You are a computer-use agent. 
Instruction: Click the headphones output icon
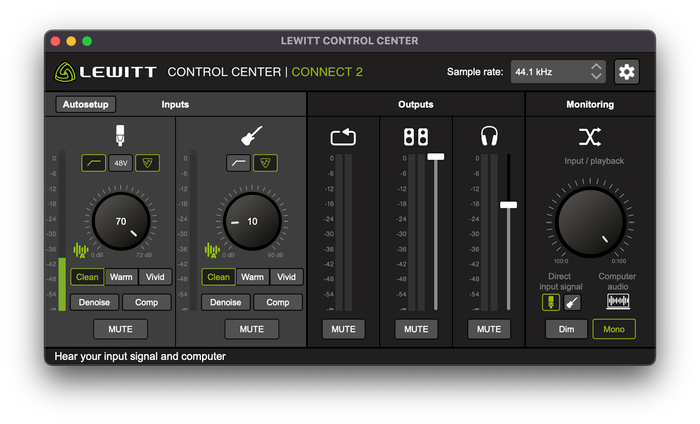[x=489, y=136]
